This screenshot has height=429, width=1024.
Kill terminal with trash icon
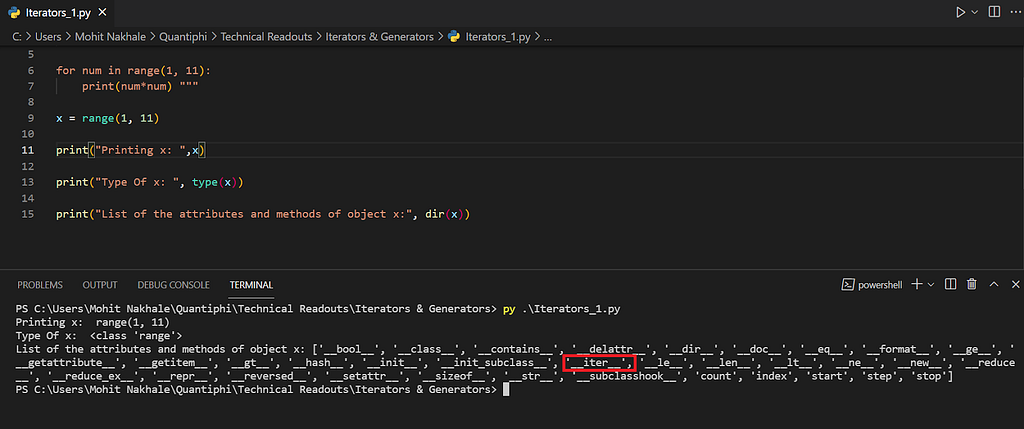pos(972,284)
